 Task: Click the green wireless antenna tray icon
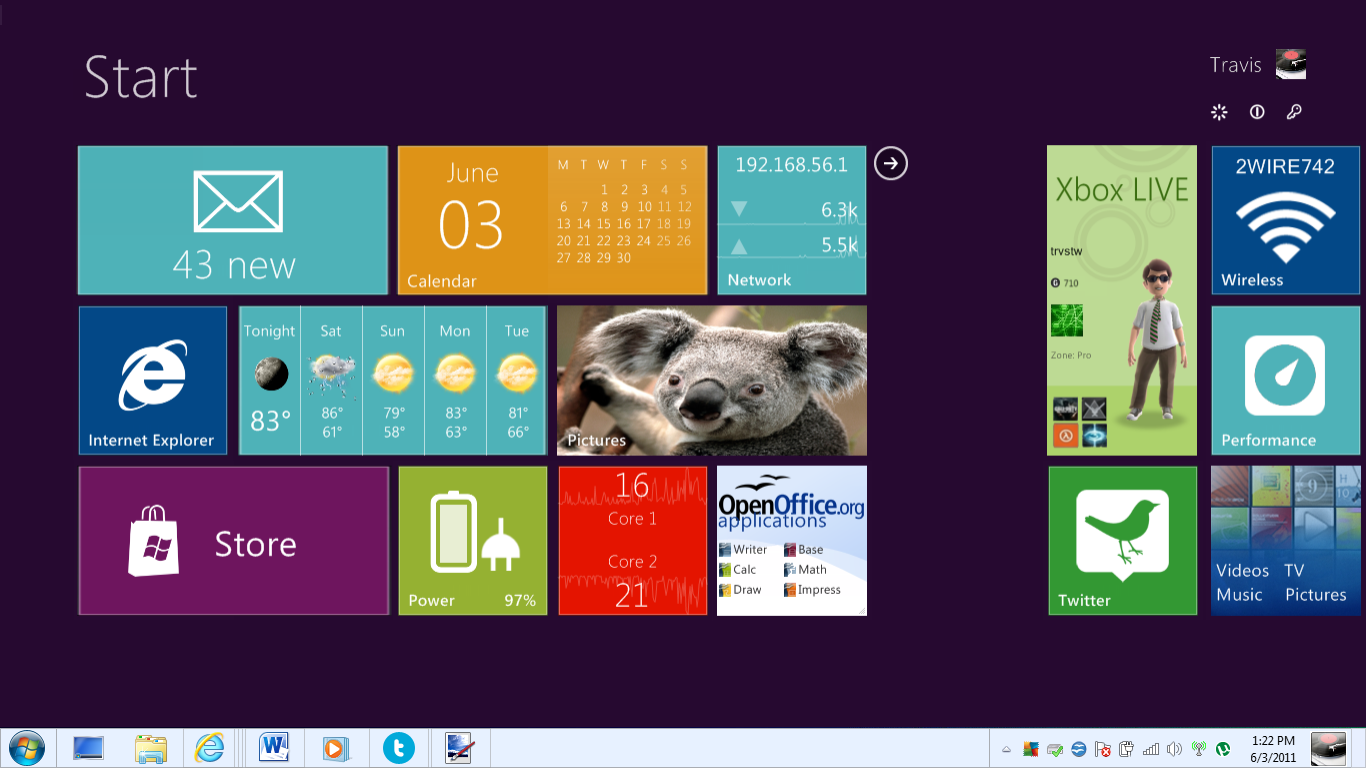click(1198, 749)
